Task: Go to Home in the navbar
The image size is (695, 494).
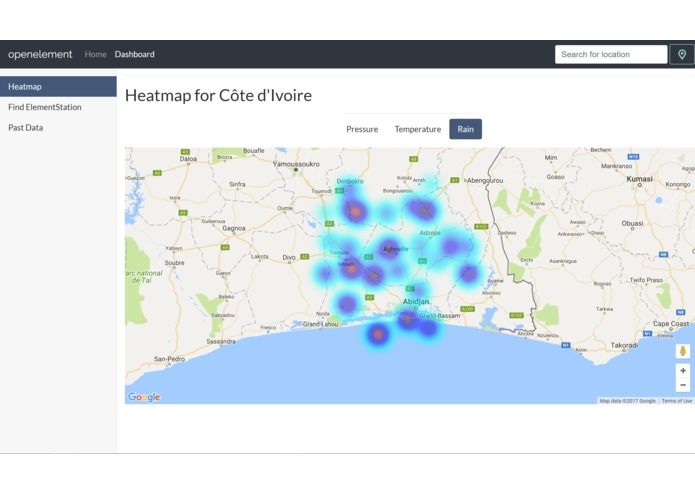Action: (95, 54)
